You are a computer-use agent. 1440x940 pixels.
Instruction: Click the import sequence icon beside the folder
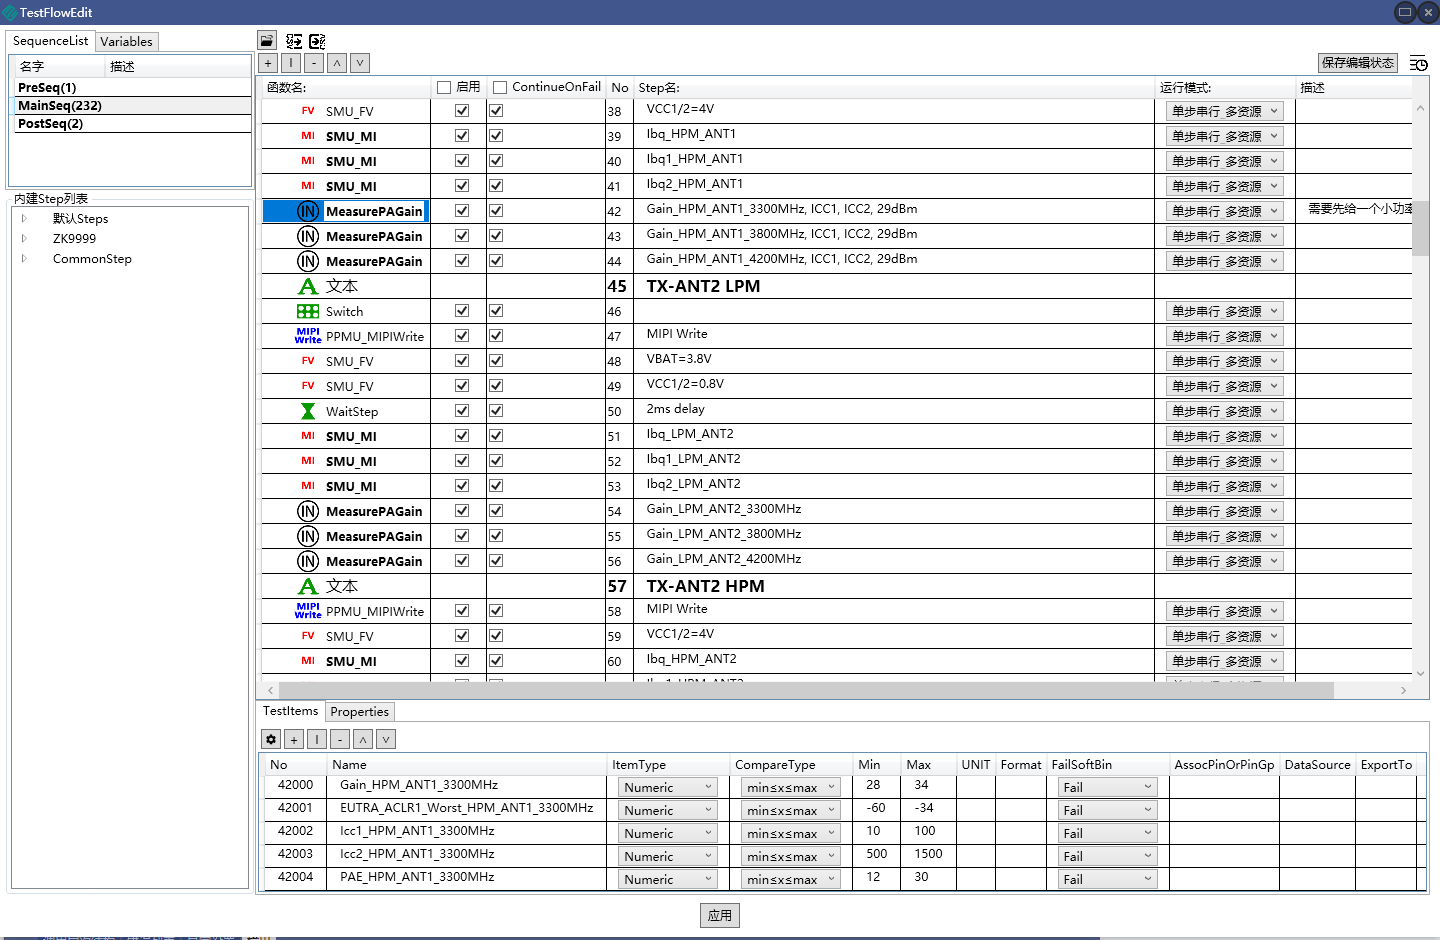[294, 41]
